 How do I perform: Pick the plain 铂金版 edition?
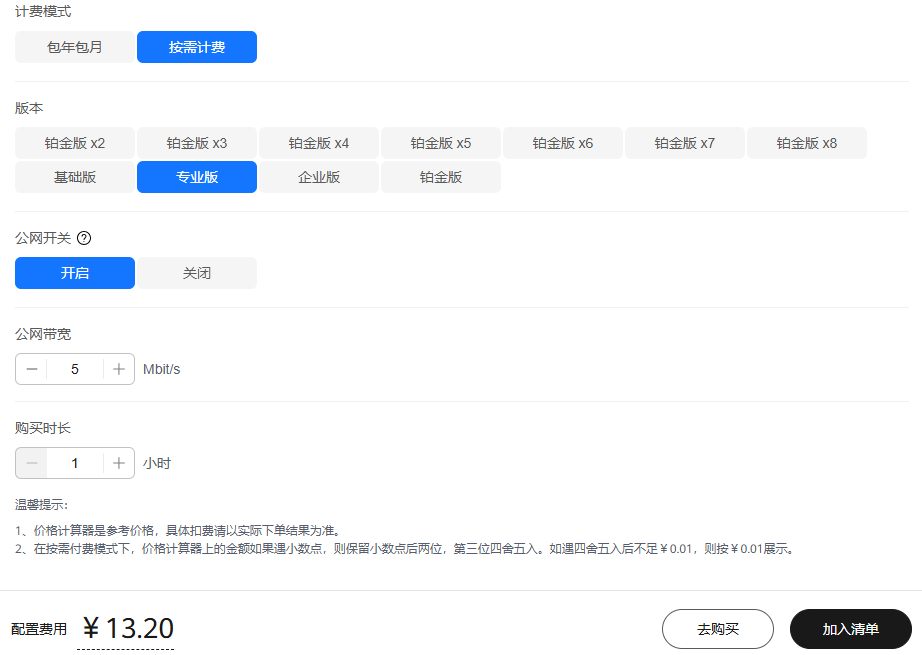click(x=441, y=177)
